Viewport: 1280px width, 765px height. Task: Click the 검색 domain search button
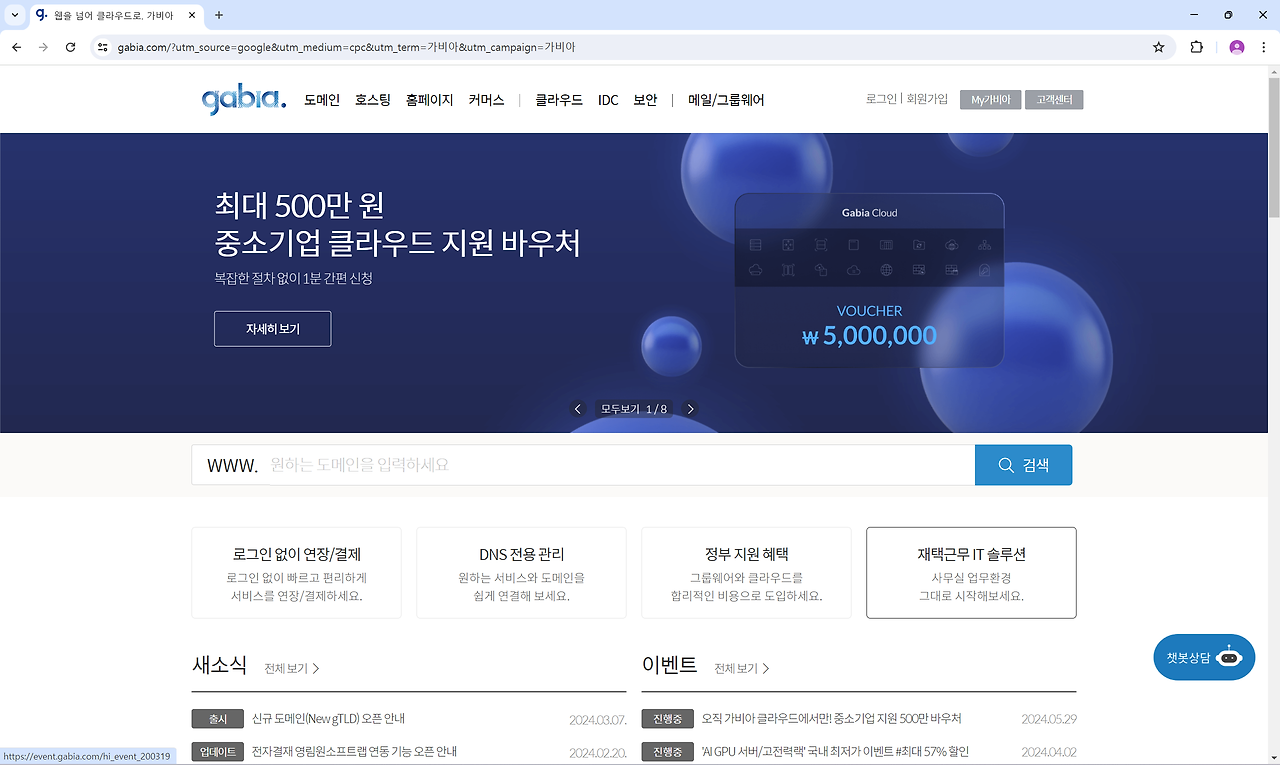click(x=1023, y=465)
